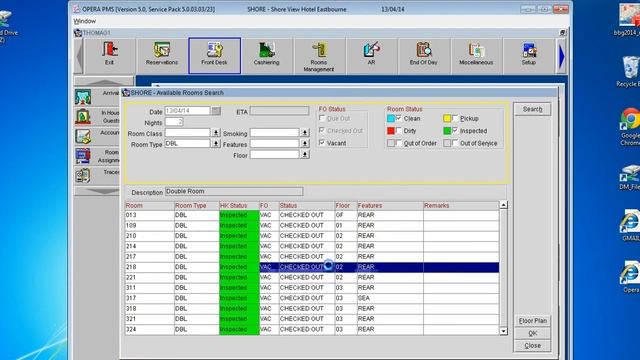Click the room list scrollbar up arrow
Screen dimensions: 640x360
pyautogui.click(x=504, y=205)
